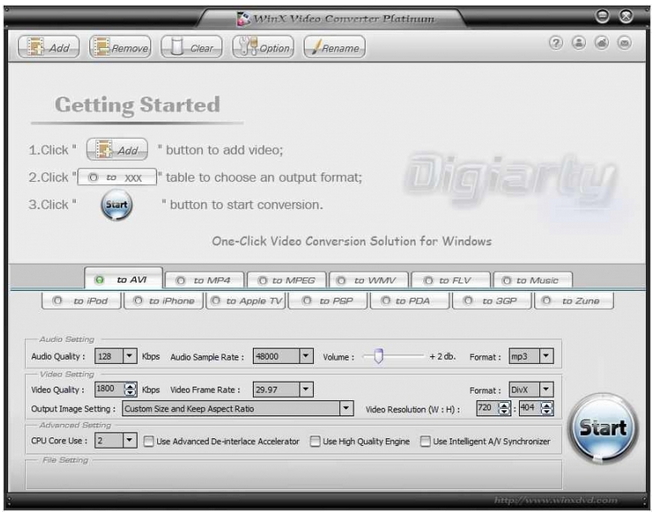Click the Add video toolbar button
This screenshot has height=516, width=665.
click(50, 47)
